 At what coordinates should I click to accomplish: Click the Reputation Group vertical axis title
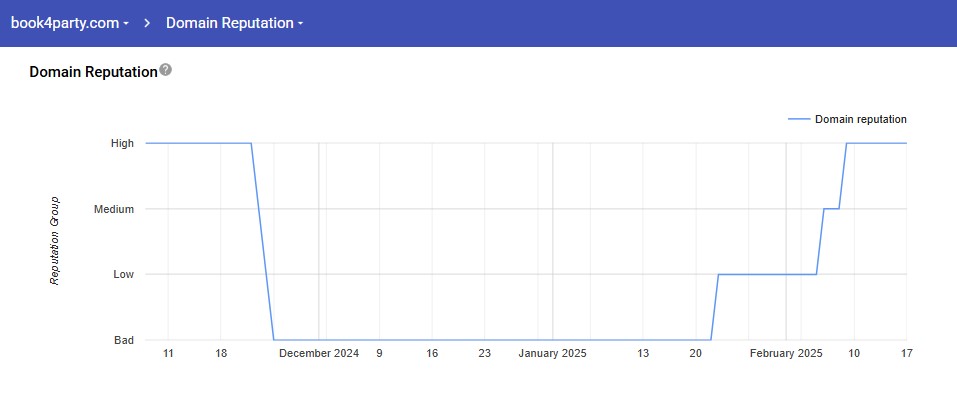pyautogui.click(x=55, y=240)
